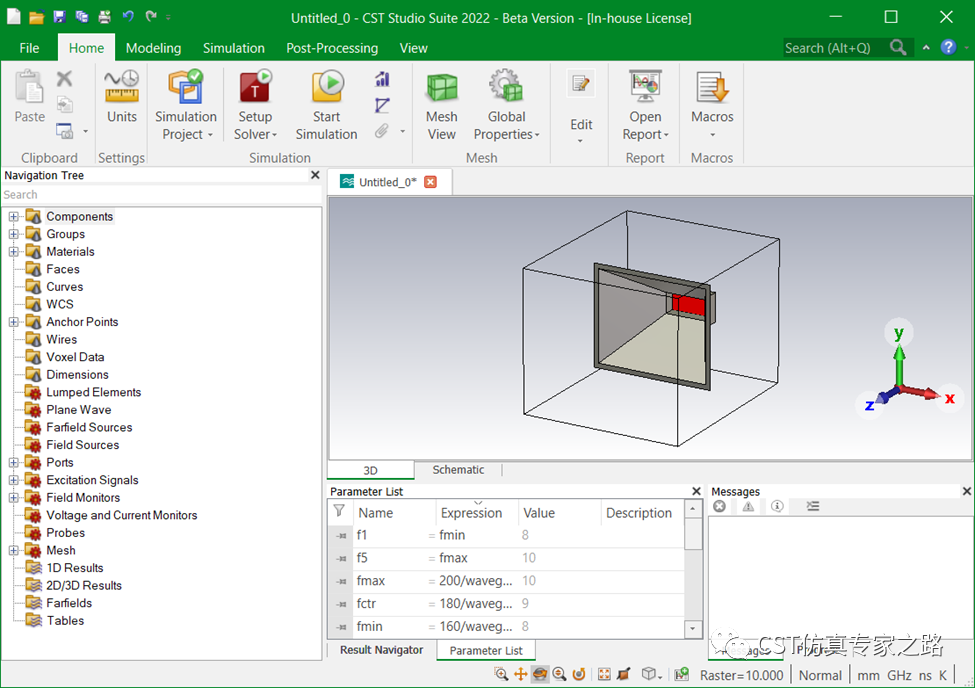Click the warning filter icon in Messages
This screenshot has width=975, height=688.
pos(748,506)
